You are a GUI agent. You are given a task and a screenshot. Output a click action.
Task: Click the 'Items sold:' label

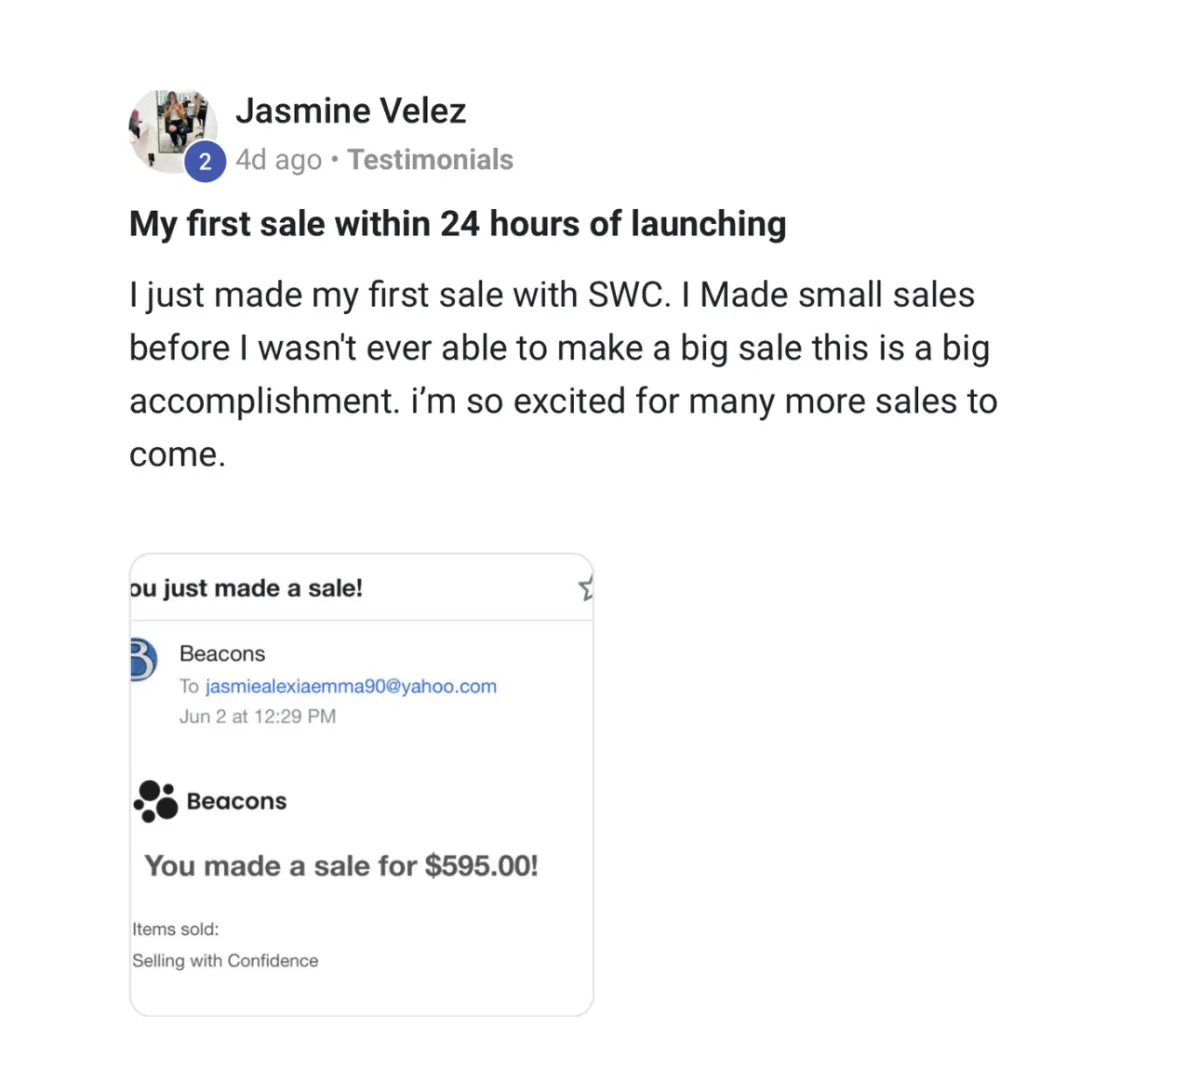point(175,929)
